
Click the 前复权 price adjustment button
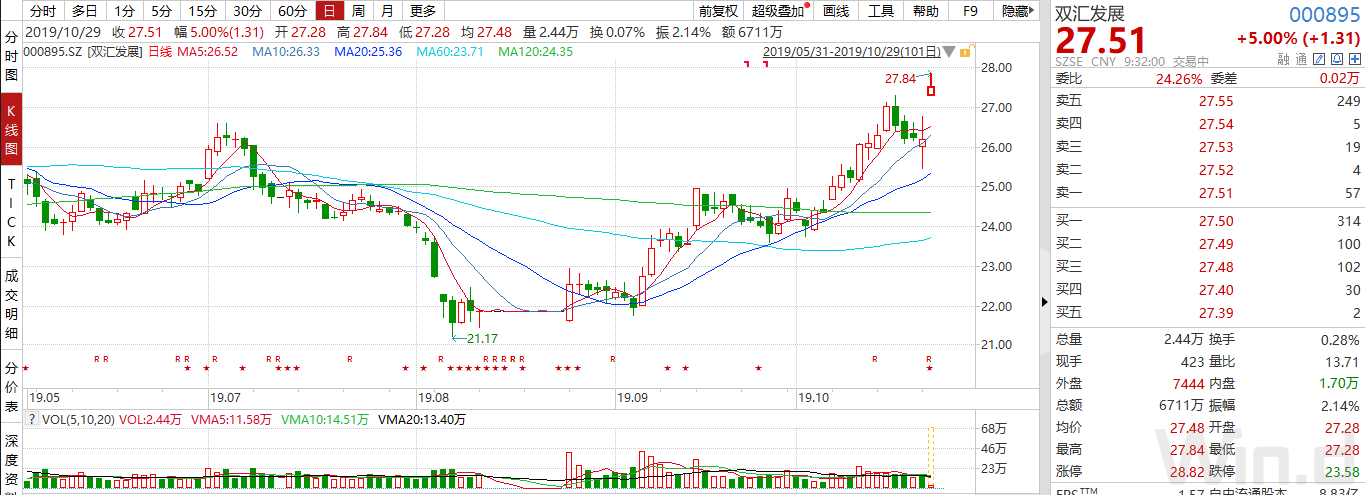pos(718,11)
